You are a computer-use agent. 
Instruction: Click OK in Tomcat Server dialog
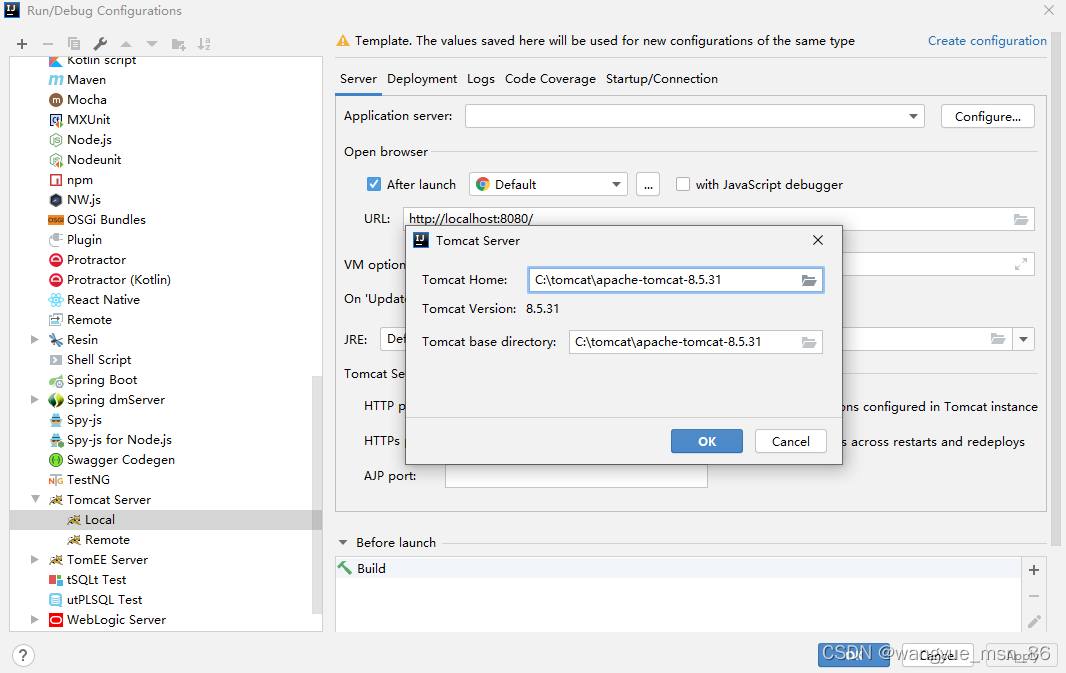[x=706, y=441]
